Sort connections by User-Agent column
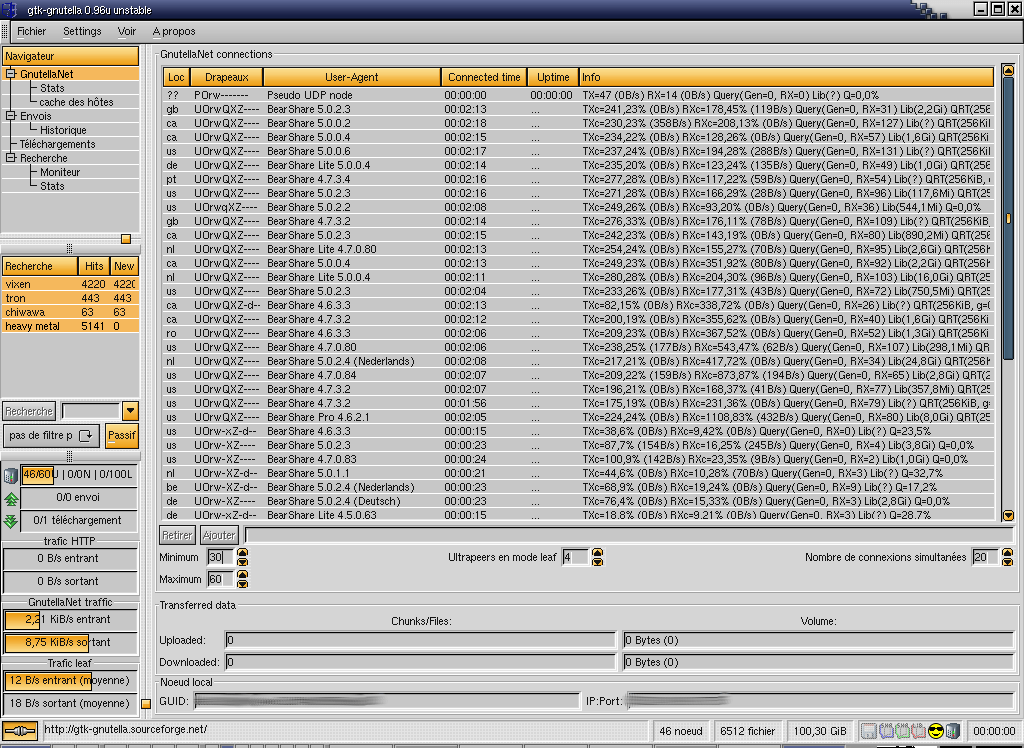 coord(351,77)
